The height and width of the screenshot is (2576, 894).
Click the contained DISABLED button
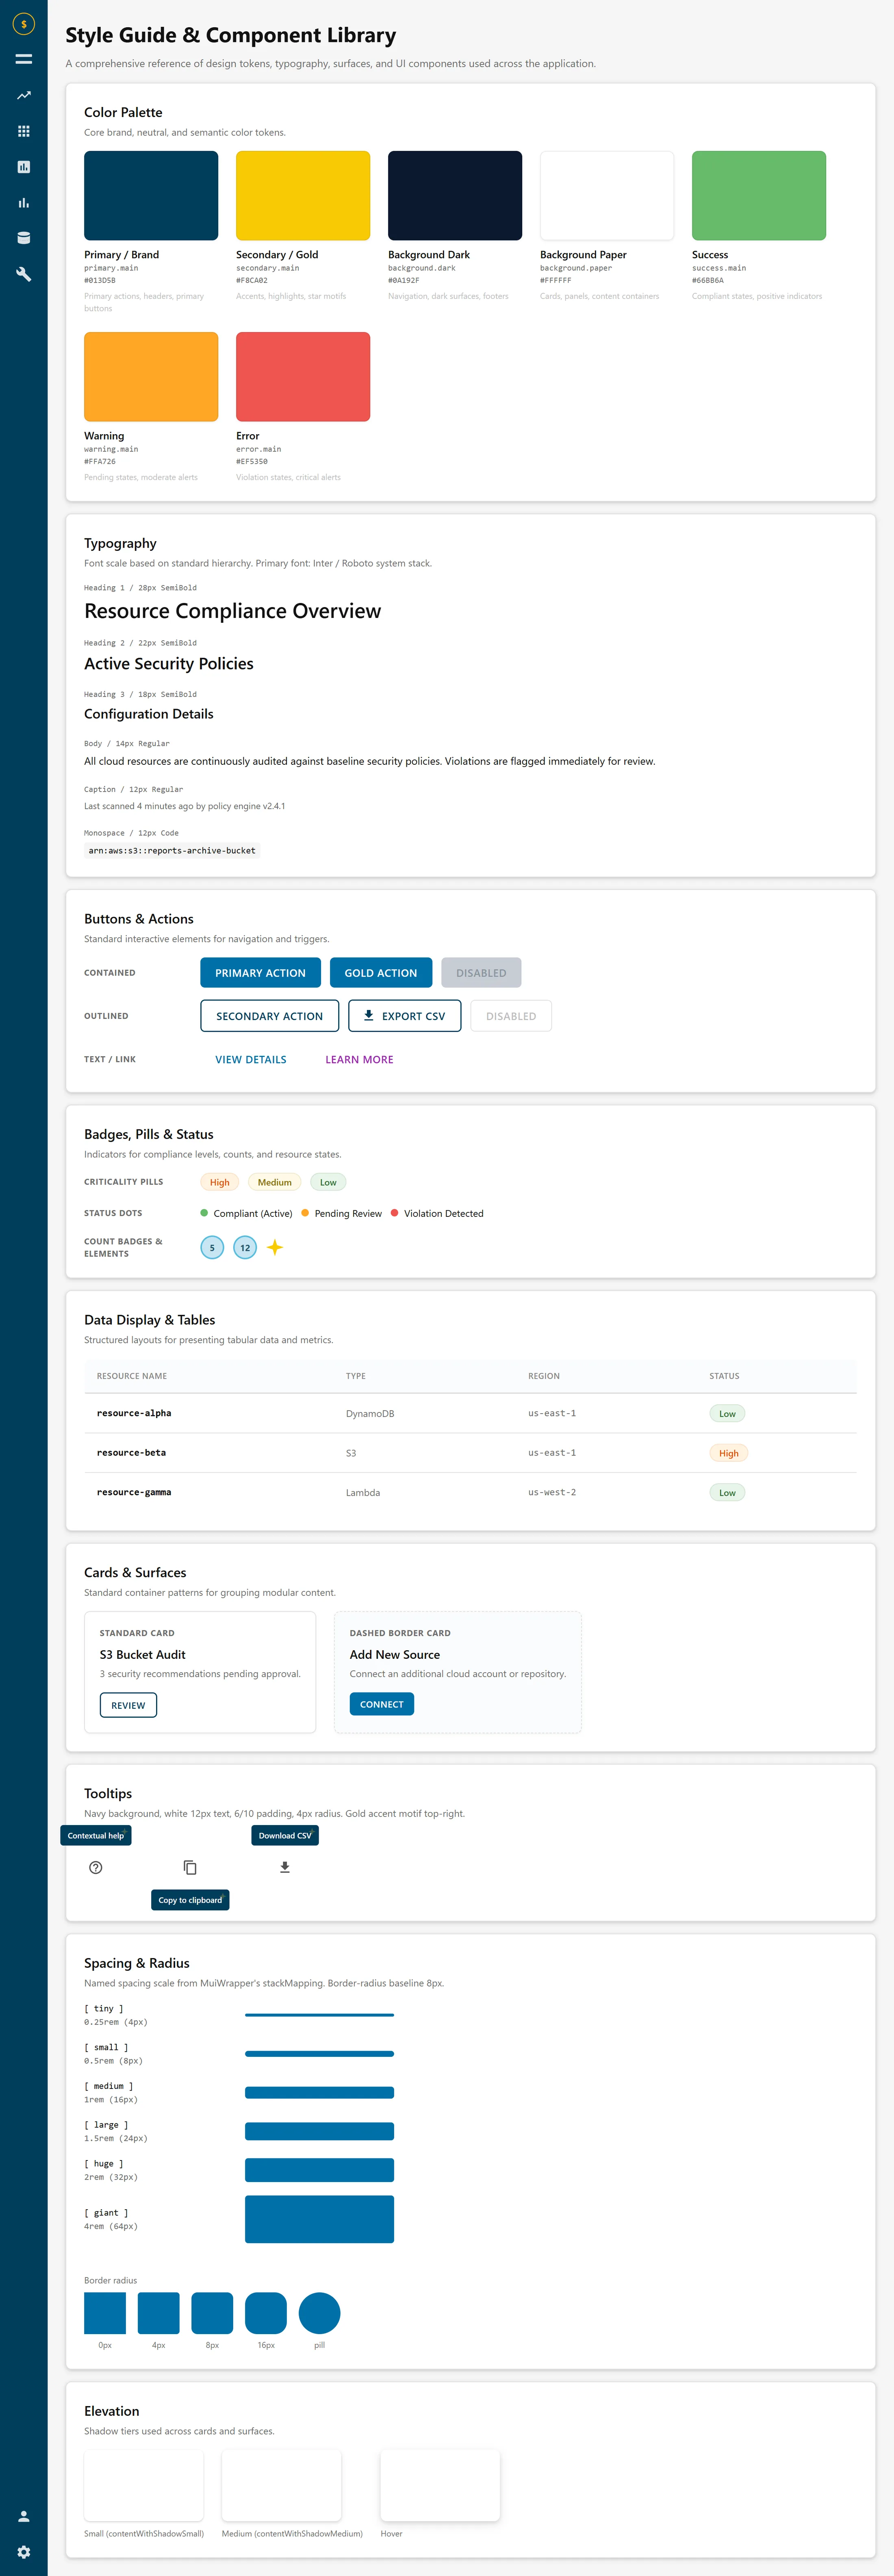click(481, 972)
